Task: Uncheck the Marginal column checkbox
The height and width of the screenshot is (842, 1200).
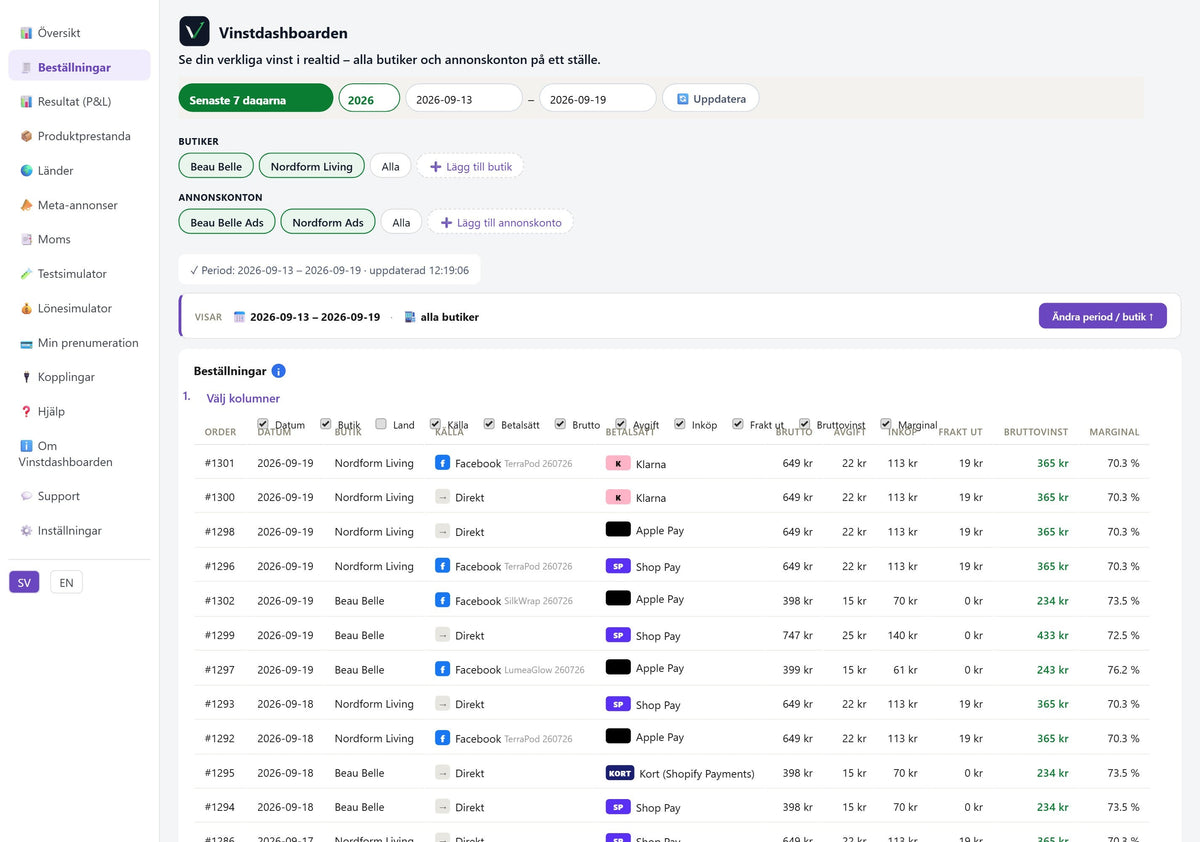Action: [886, 424]
